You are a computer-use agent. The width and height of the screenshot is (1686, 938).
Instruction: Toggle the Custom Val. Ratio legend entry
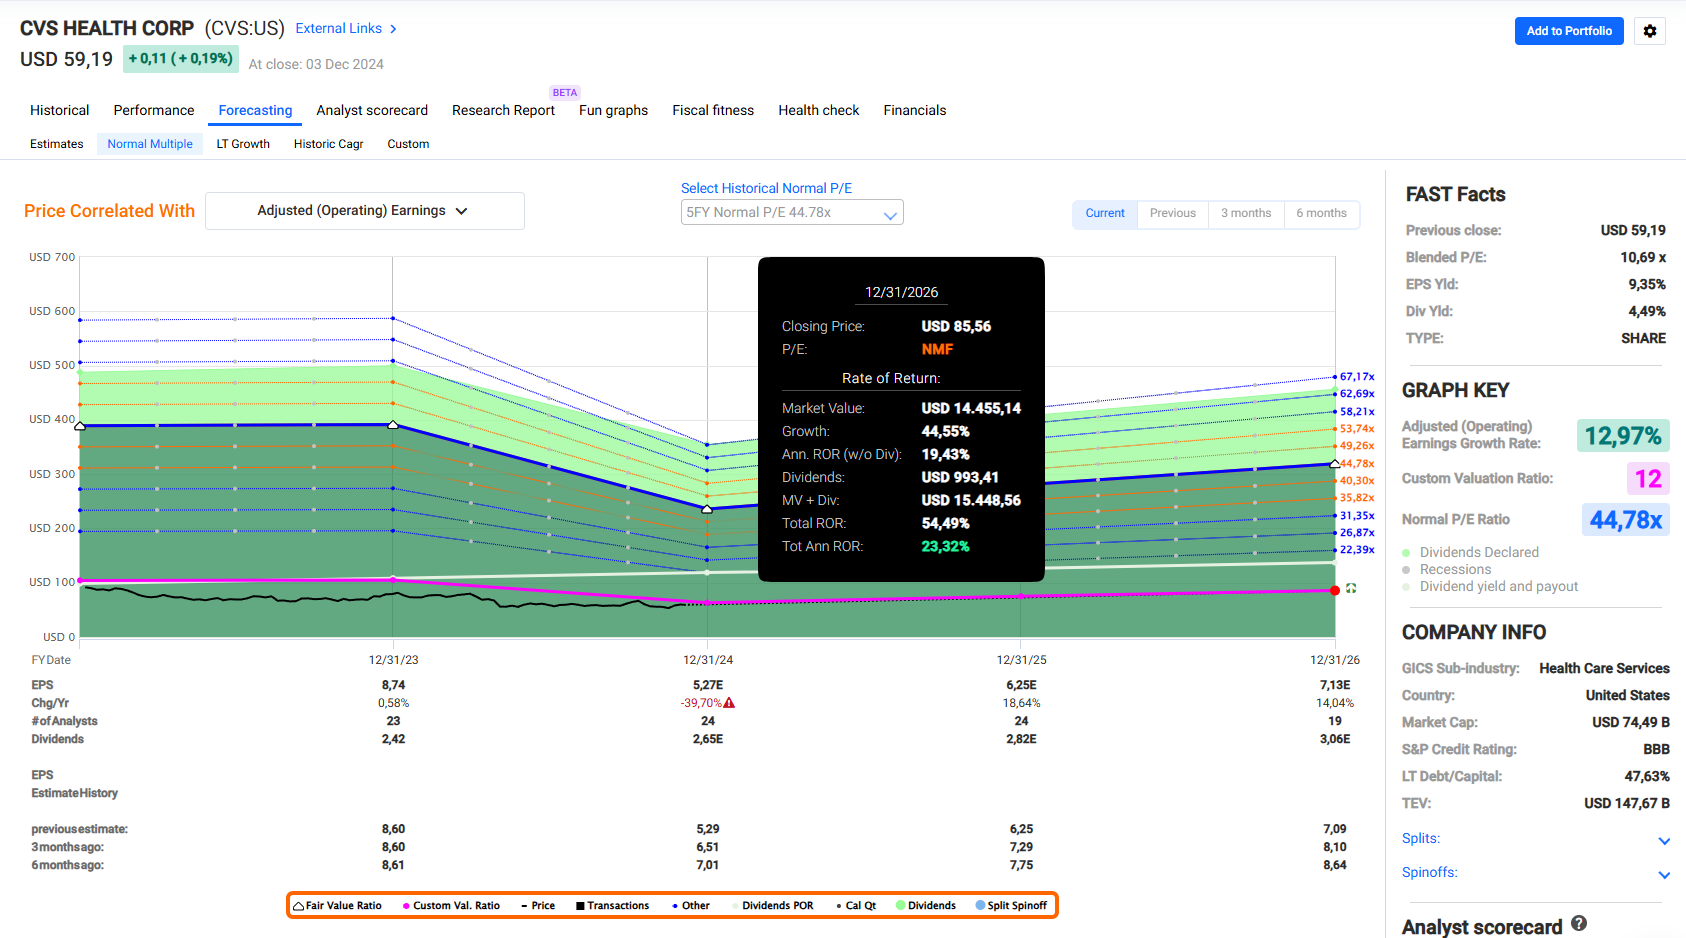click(451, 906)
